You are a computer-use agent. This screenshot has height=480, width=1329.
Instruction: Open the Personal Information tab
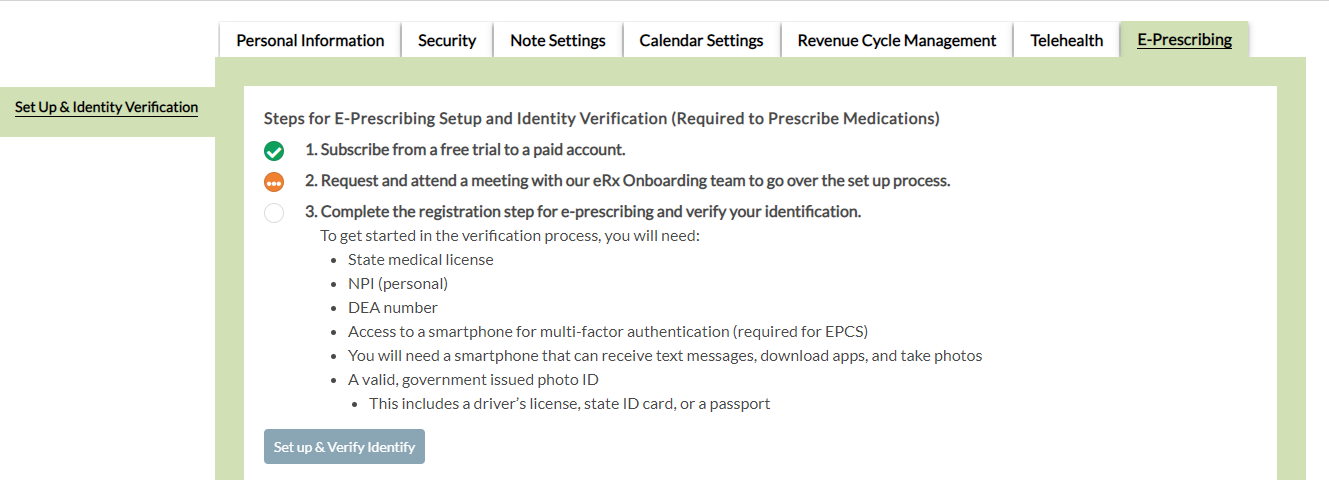(310, 41)
